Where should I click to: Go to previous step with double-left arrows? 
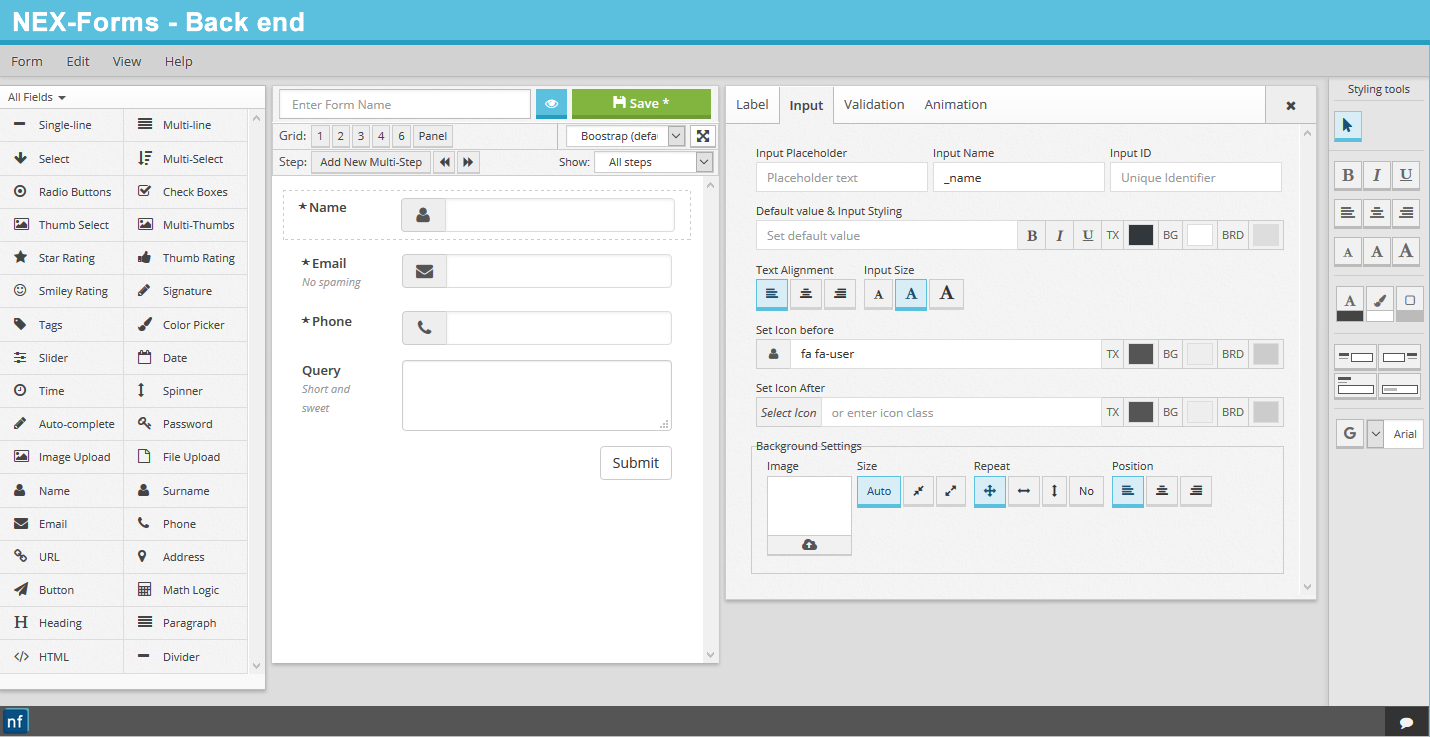click(444, 162)
